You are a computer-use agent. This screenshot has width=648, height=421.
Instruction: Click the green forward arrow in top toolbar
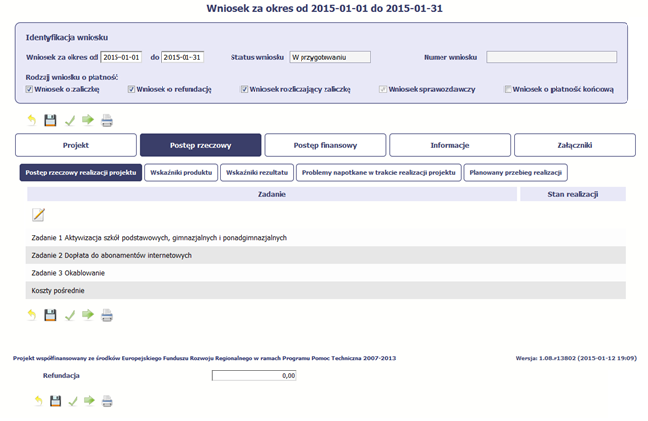coord(88,120)
